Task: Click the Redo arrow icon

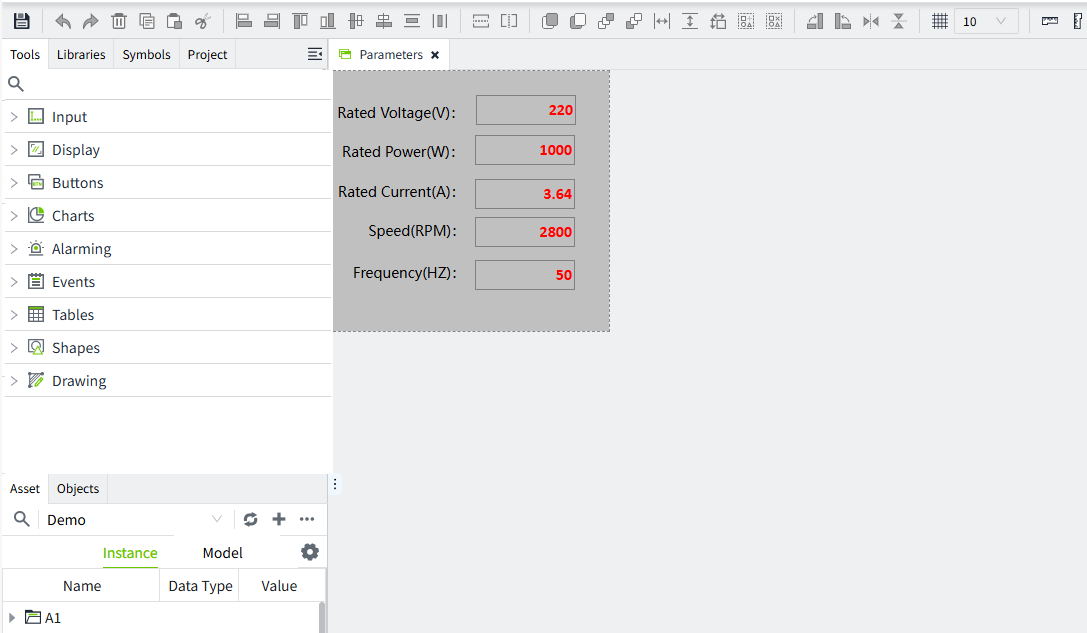Action: click(90, 21)
